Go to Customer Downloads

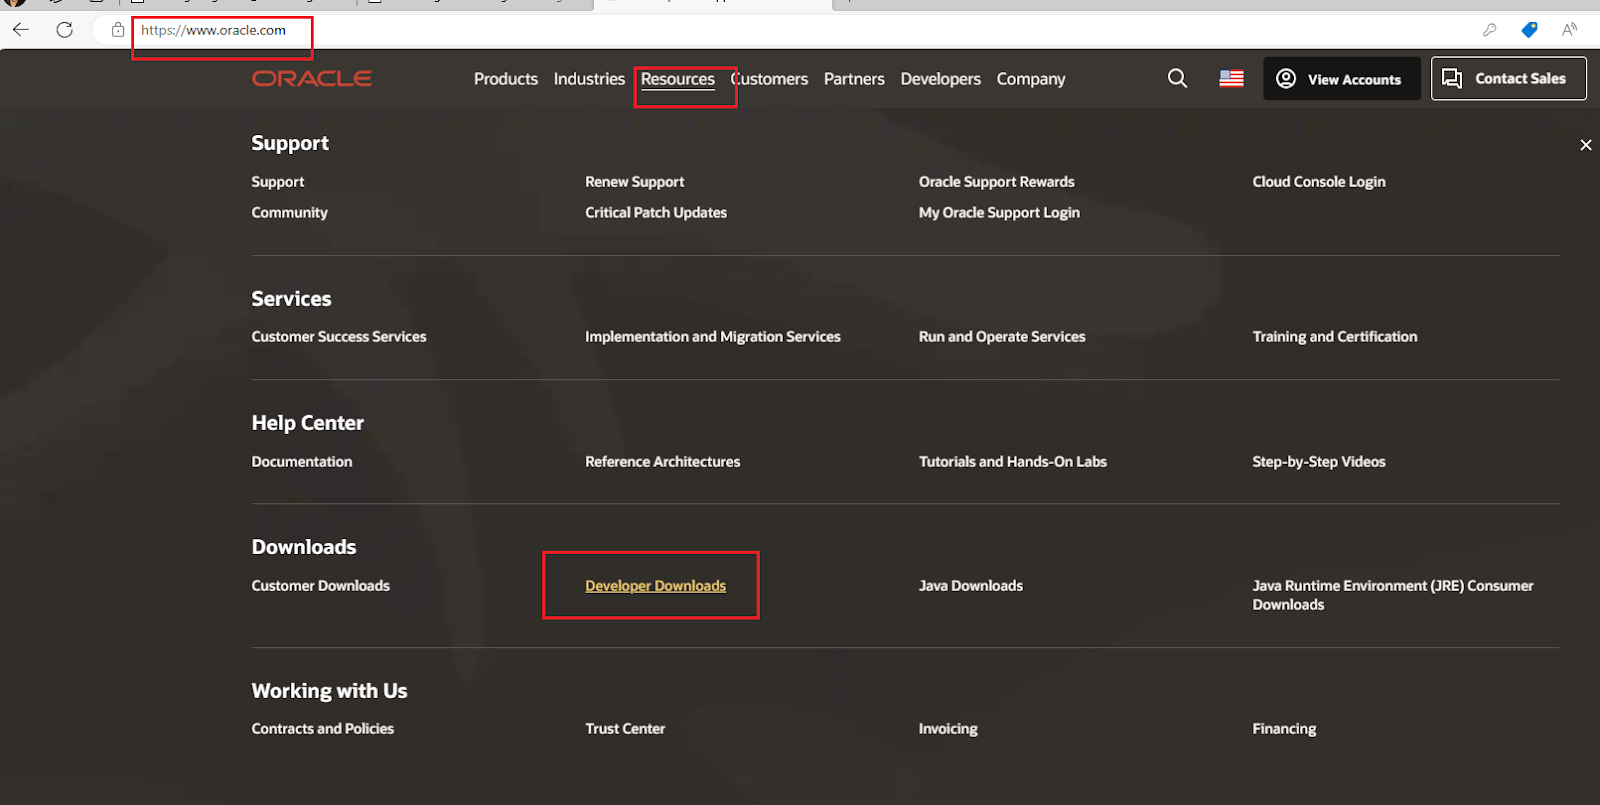pos(321,586)
